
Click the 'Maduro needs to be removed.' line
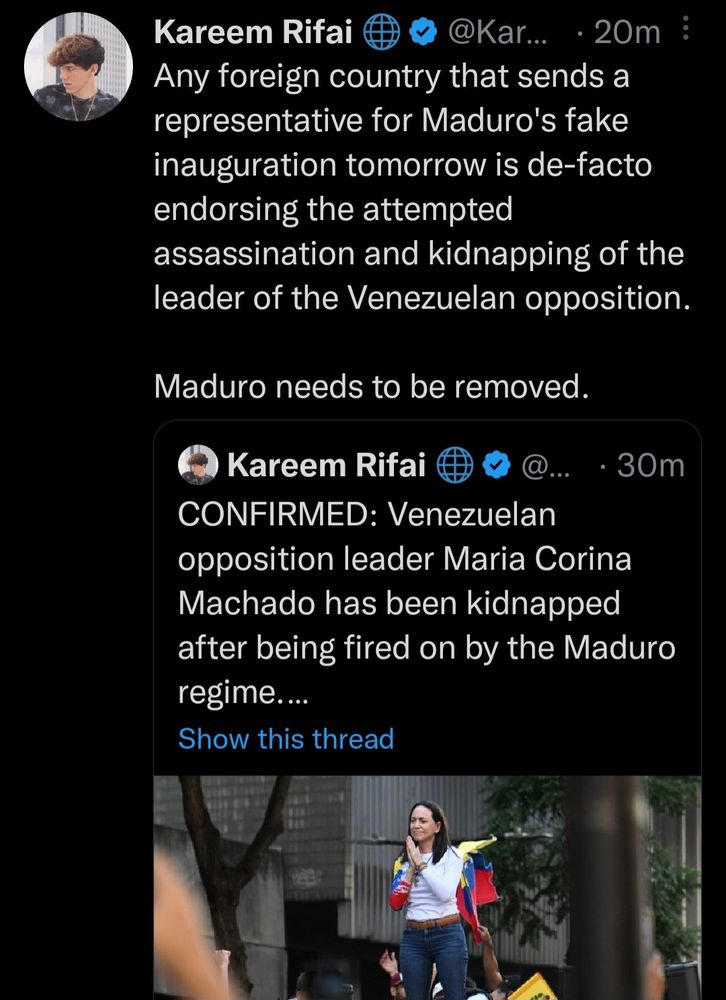(371, 386)
